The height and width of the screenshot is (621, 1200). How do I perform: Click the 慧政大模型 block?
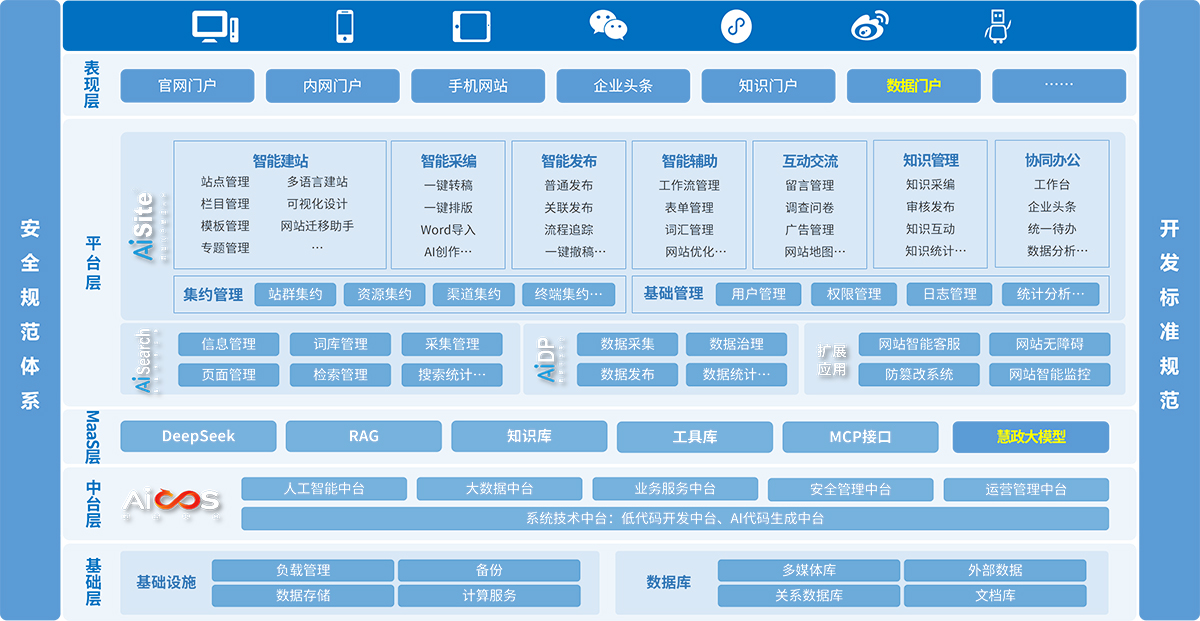coord(1030,437)
